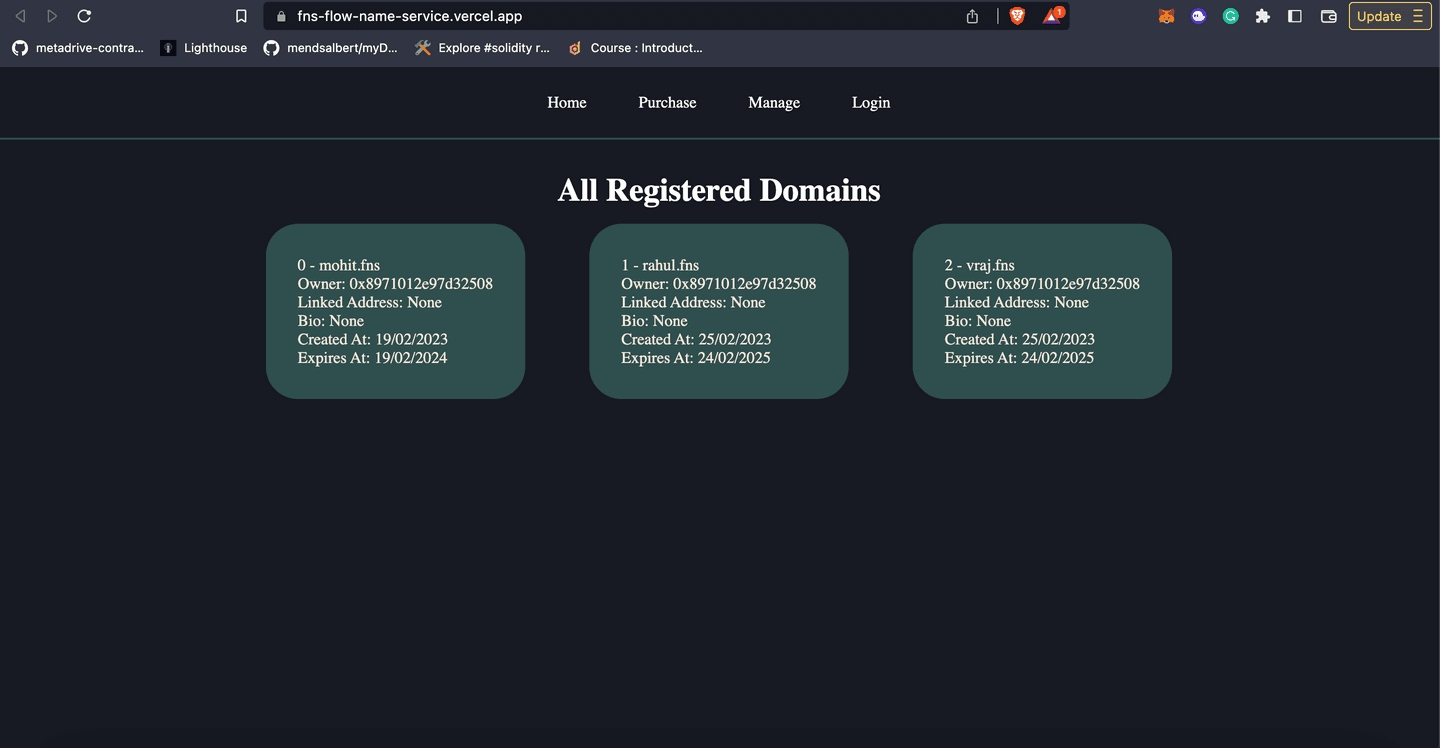Click Created At date on rahul.fns card
This screenshot has height=748, width=1440.
click(696, 339)
